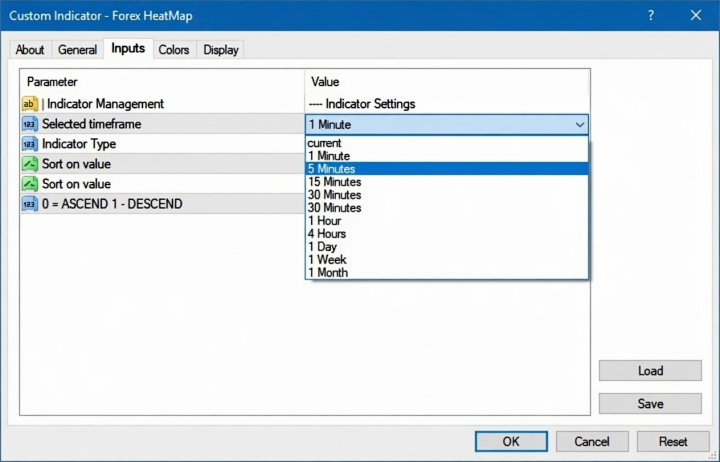Click the Parameter column header
The image size is (720, 462).
pos(163,82)
